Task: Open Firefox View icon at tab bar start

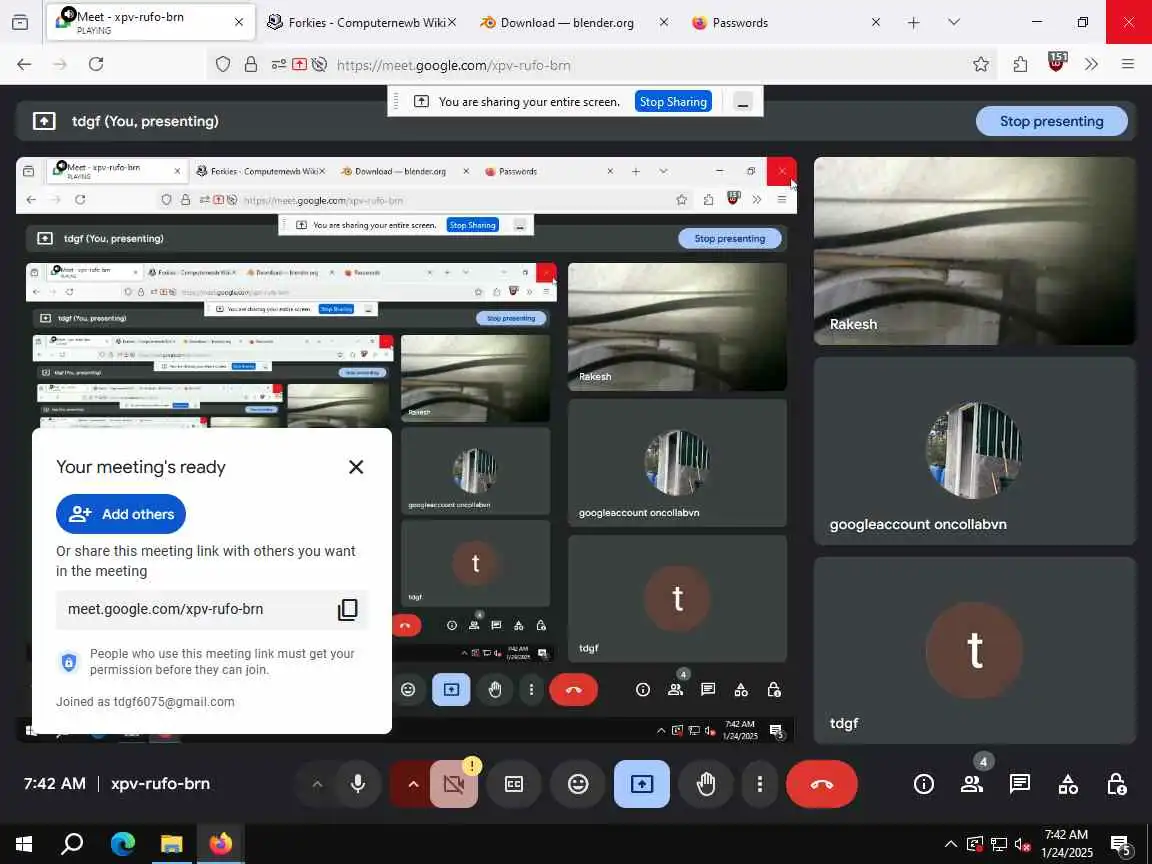Action: click(21, 23)
